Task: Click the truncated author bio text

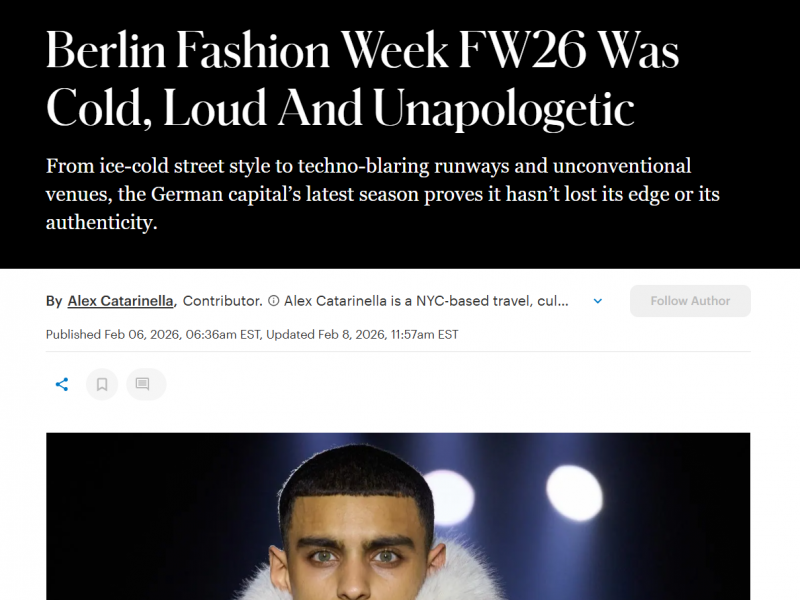Action: pos(426,301)
